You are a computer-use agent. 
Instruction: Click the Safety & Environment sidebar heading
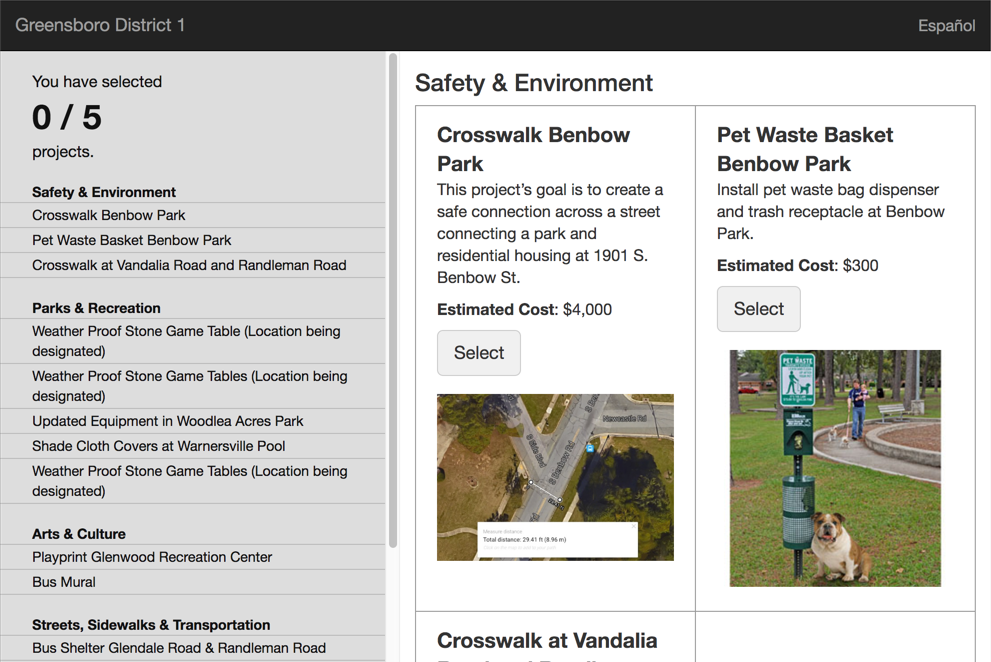coord(104,192)
